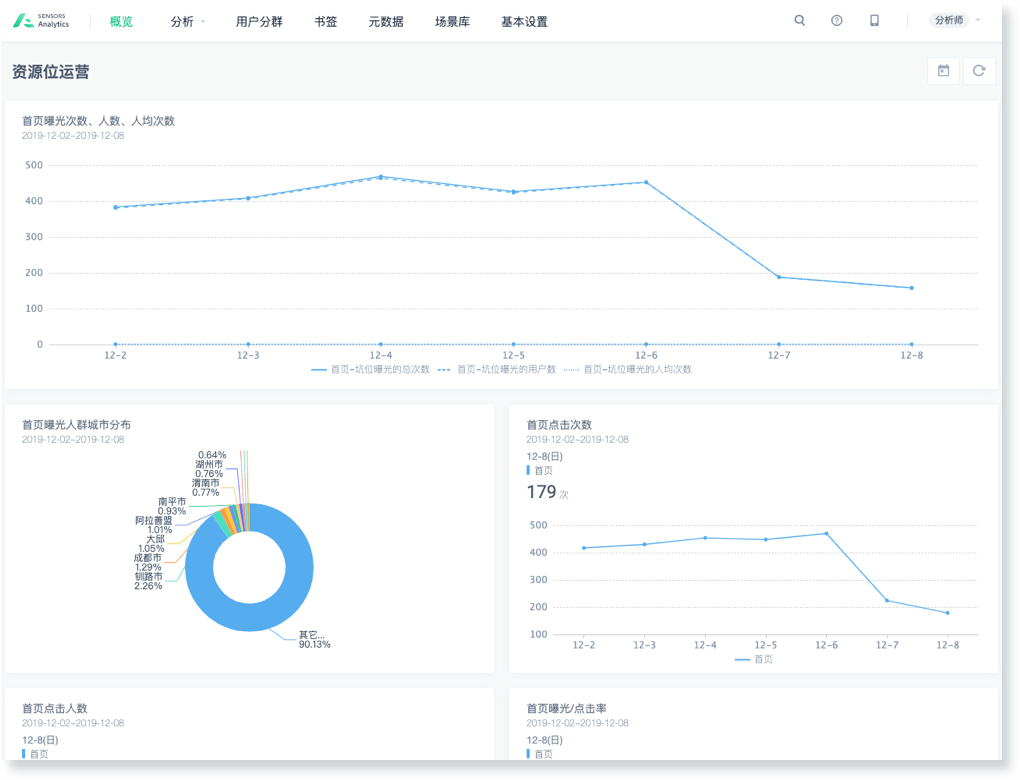The width and height of the screenshot is (1020, 780).
Task: Go to 书签 in navigation
Action: pyautogui.click(x=325, y=22)
